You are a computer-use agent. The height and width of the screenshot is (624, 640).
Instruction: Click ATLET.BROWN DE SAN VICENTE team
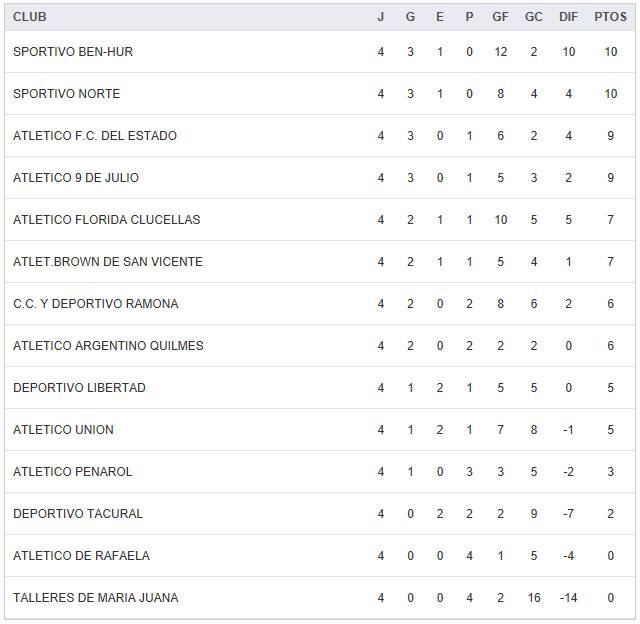coord(108,262)
